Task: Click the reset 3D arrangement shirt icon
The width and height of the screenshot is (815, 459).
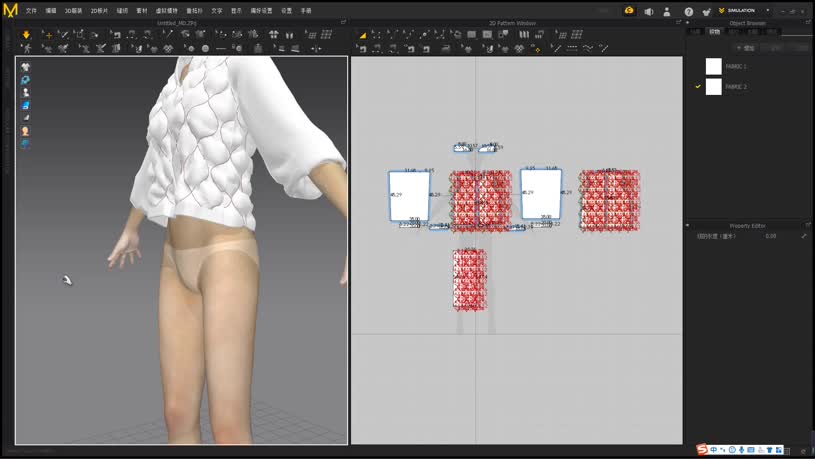Action: coord(274,35)
